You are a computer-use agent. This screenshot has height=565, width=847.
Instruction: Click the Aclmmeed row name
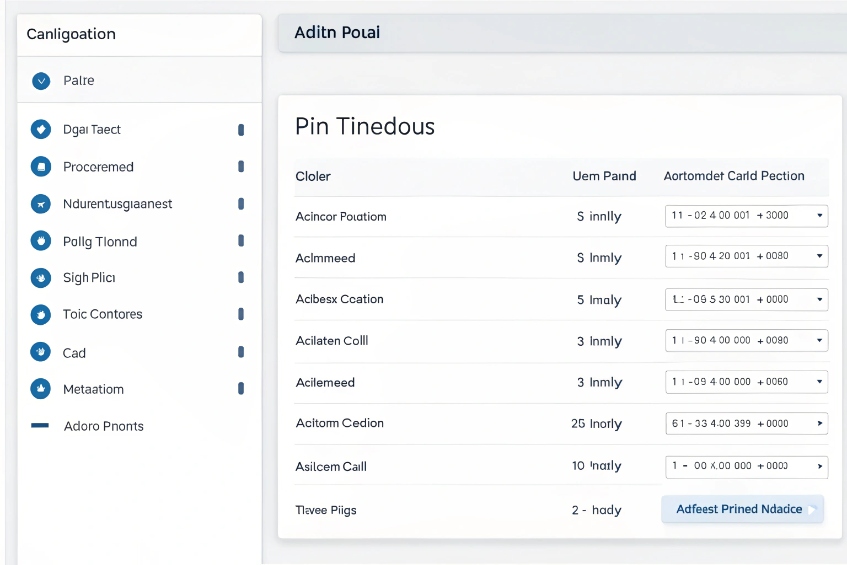tap(325, 258)
